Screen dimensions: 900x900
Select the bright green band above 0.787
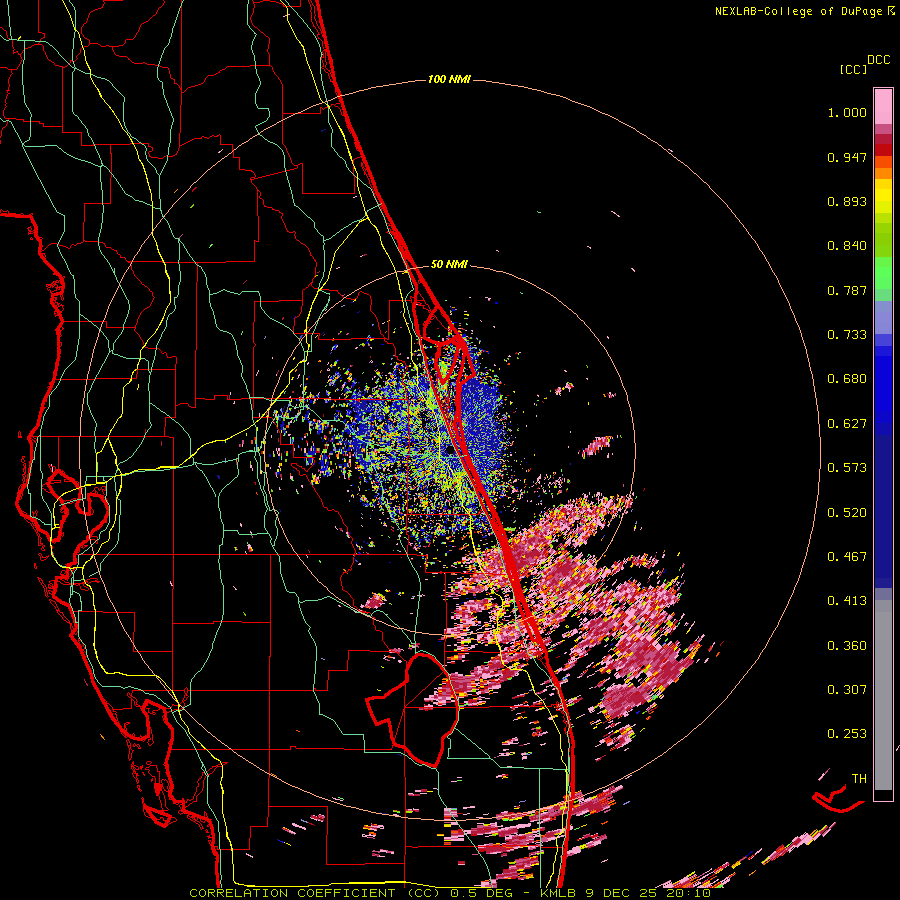tap(883, 273)
